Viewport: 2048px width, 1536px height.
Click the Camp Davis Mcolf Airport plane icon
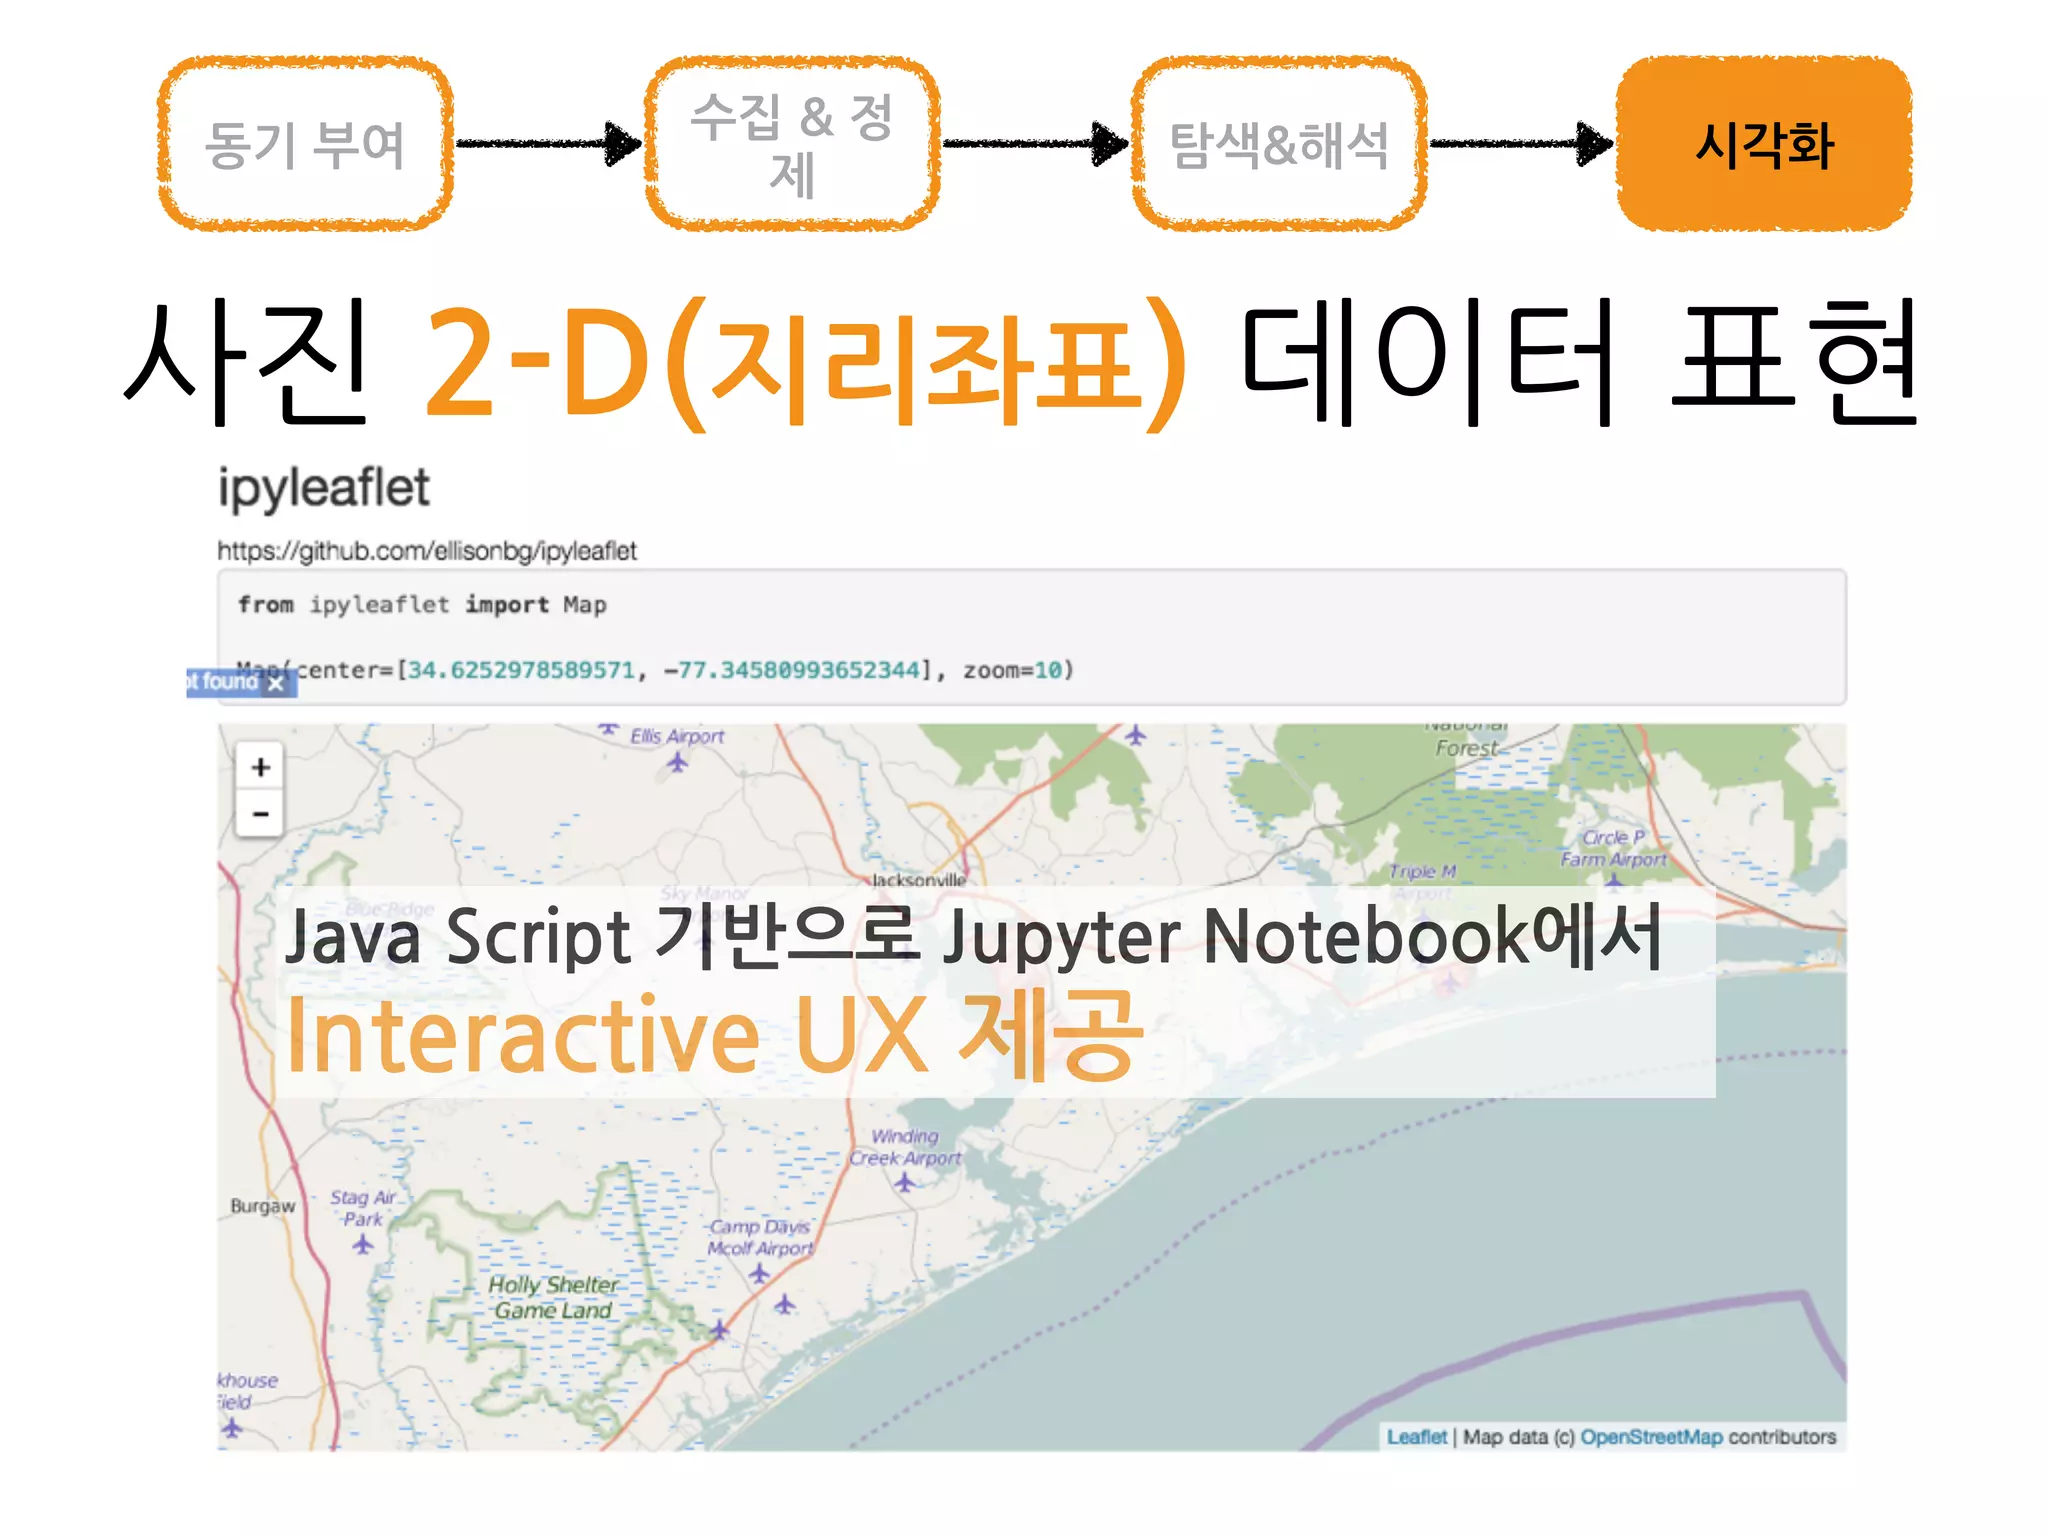coord(759,1274)
